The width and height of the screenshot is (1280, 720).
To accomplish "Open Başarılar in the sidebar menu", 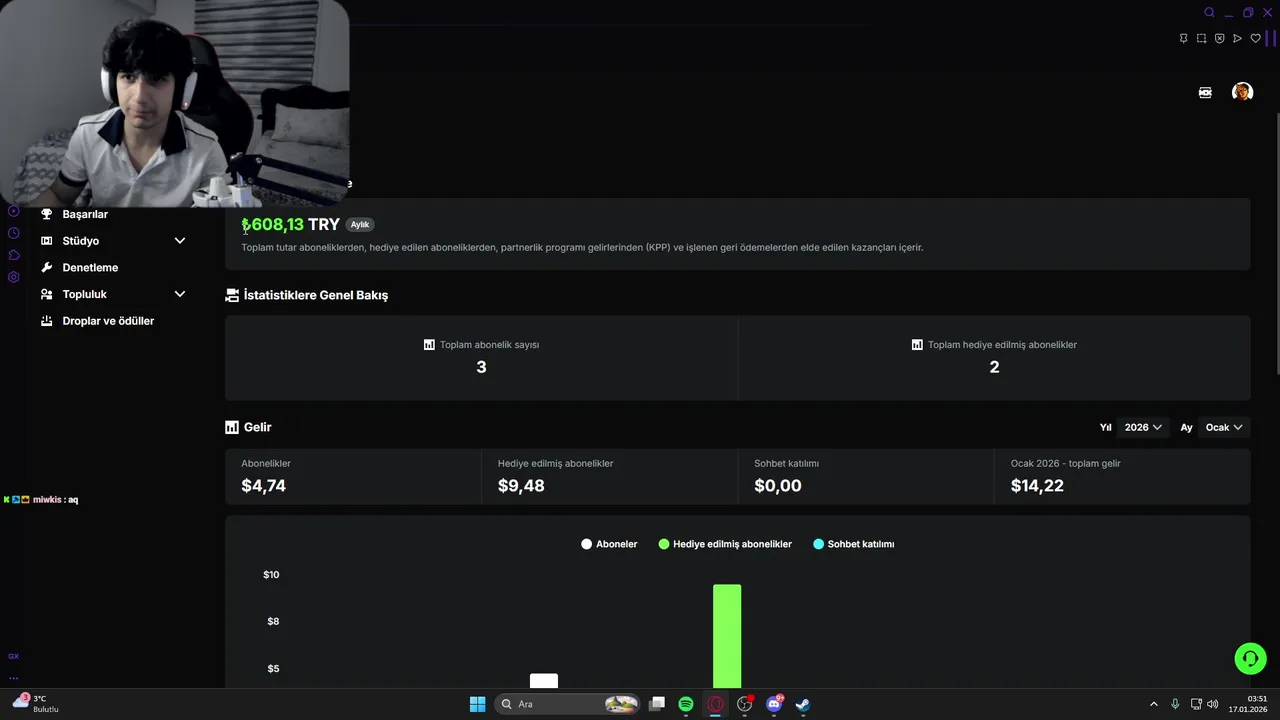I will 85,214.
